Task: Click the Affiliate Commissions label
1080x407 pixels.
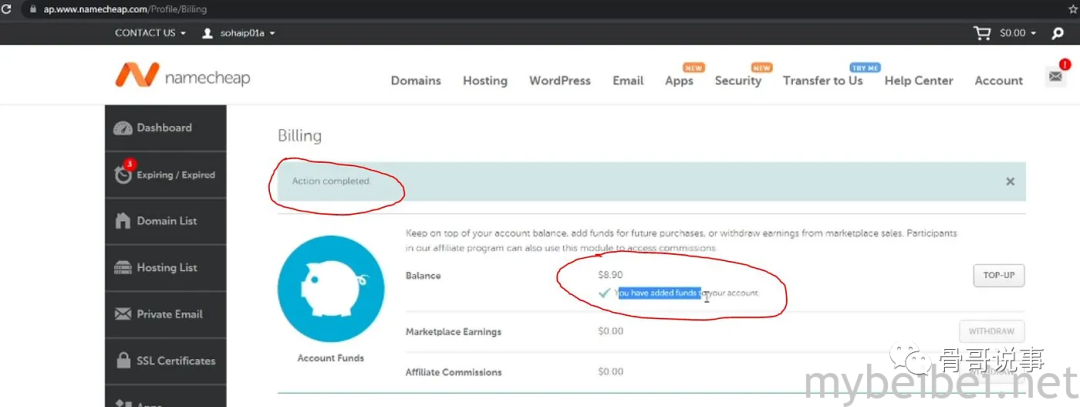Action: tap(453, 373)
